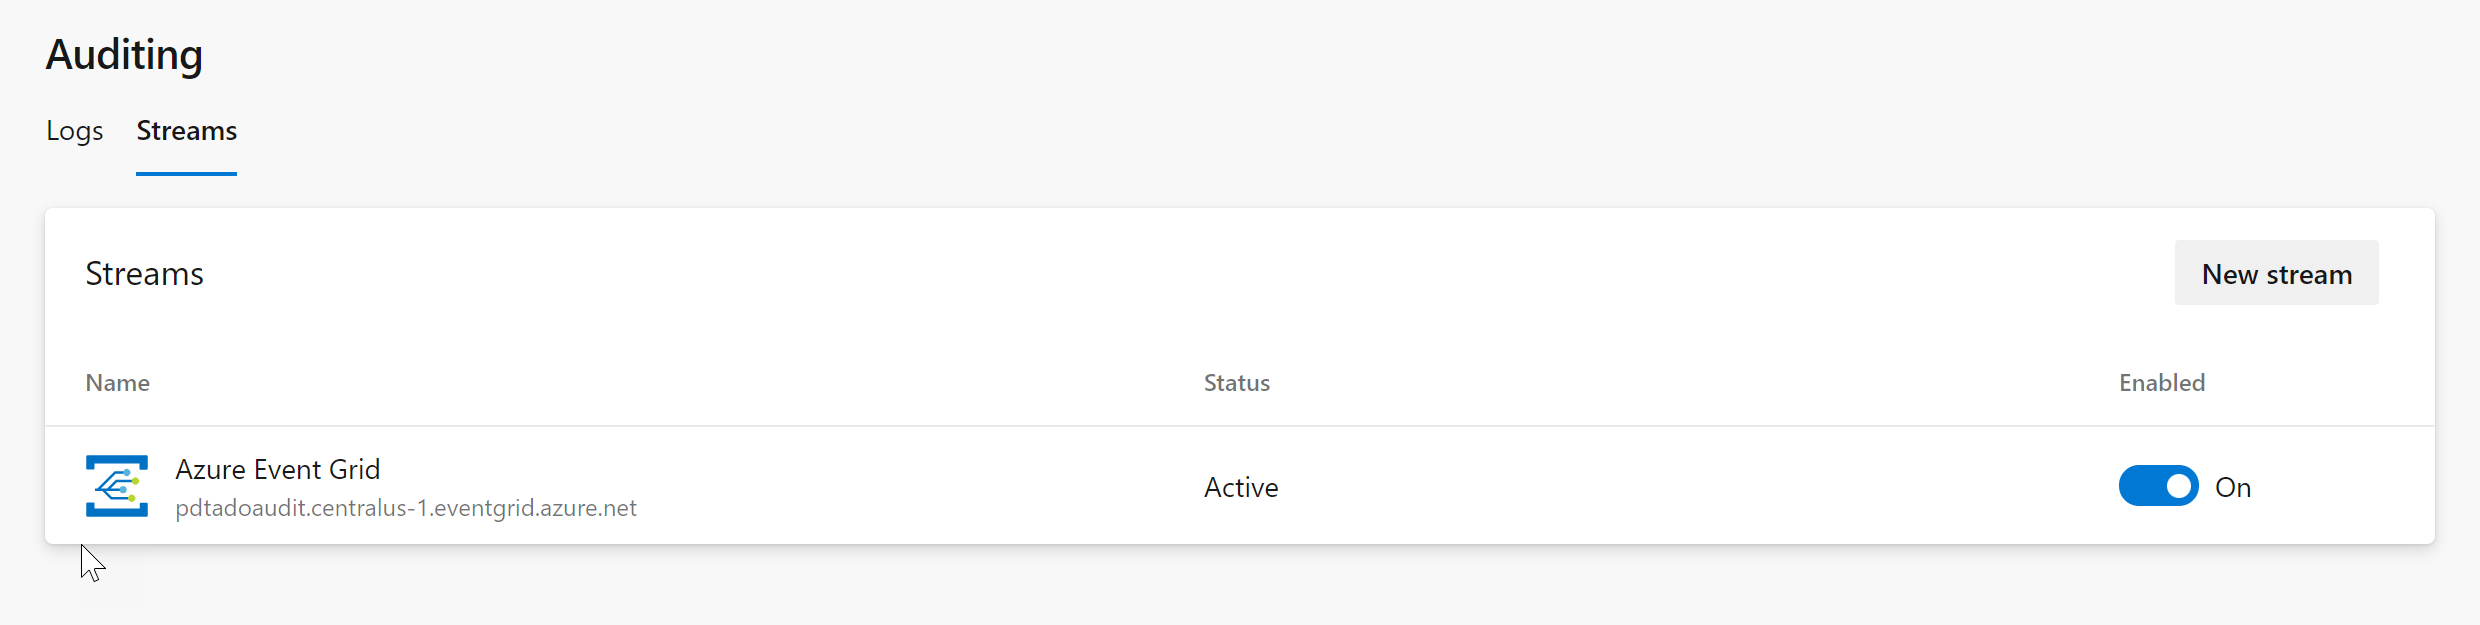
Task: Click the Azure Event Grid stream icon
Action: (x=117, y=486)
